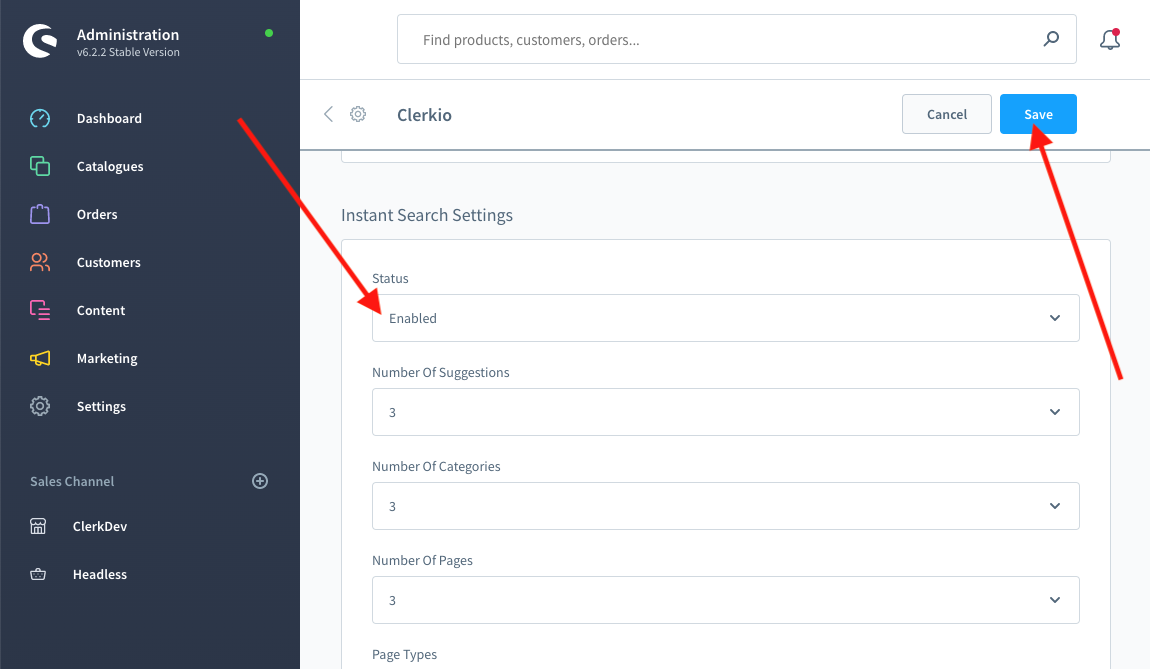
Task: Click the search magnifier icon
Action: pyautogui.click(x=1051, y=39)
